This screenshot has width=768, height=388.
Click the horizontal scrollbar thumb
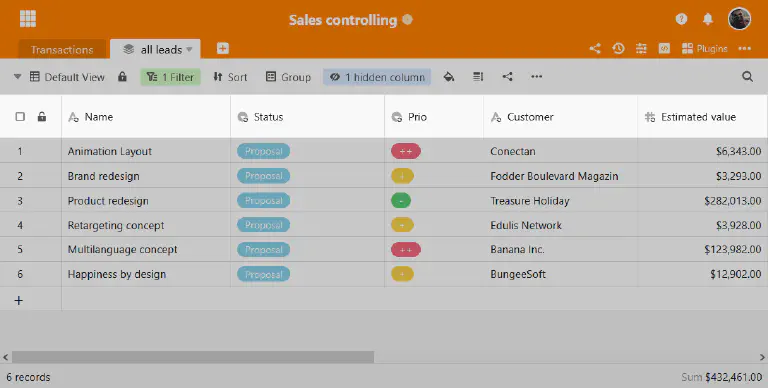click(x=193, y=357)
